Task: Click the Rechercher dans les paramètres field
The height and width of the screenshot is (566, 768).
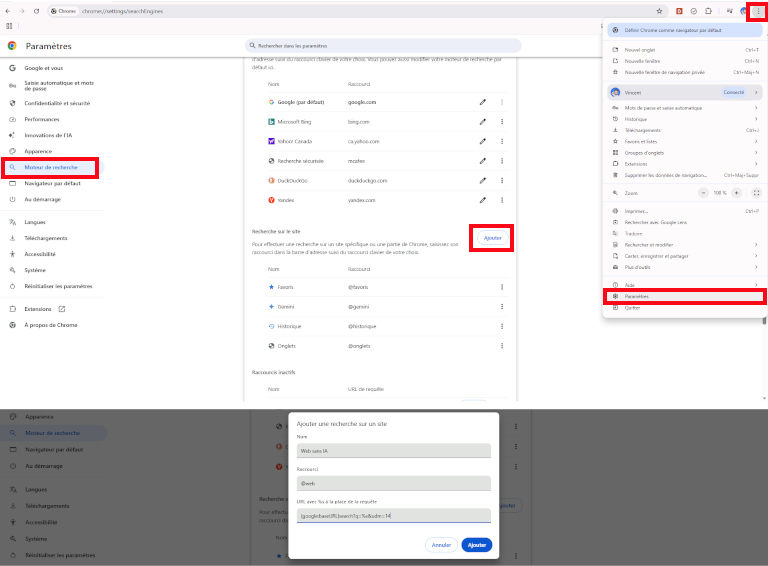Action: click(x=385, y=46)
